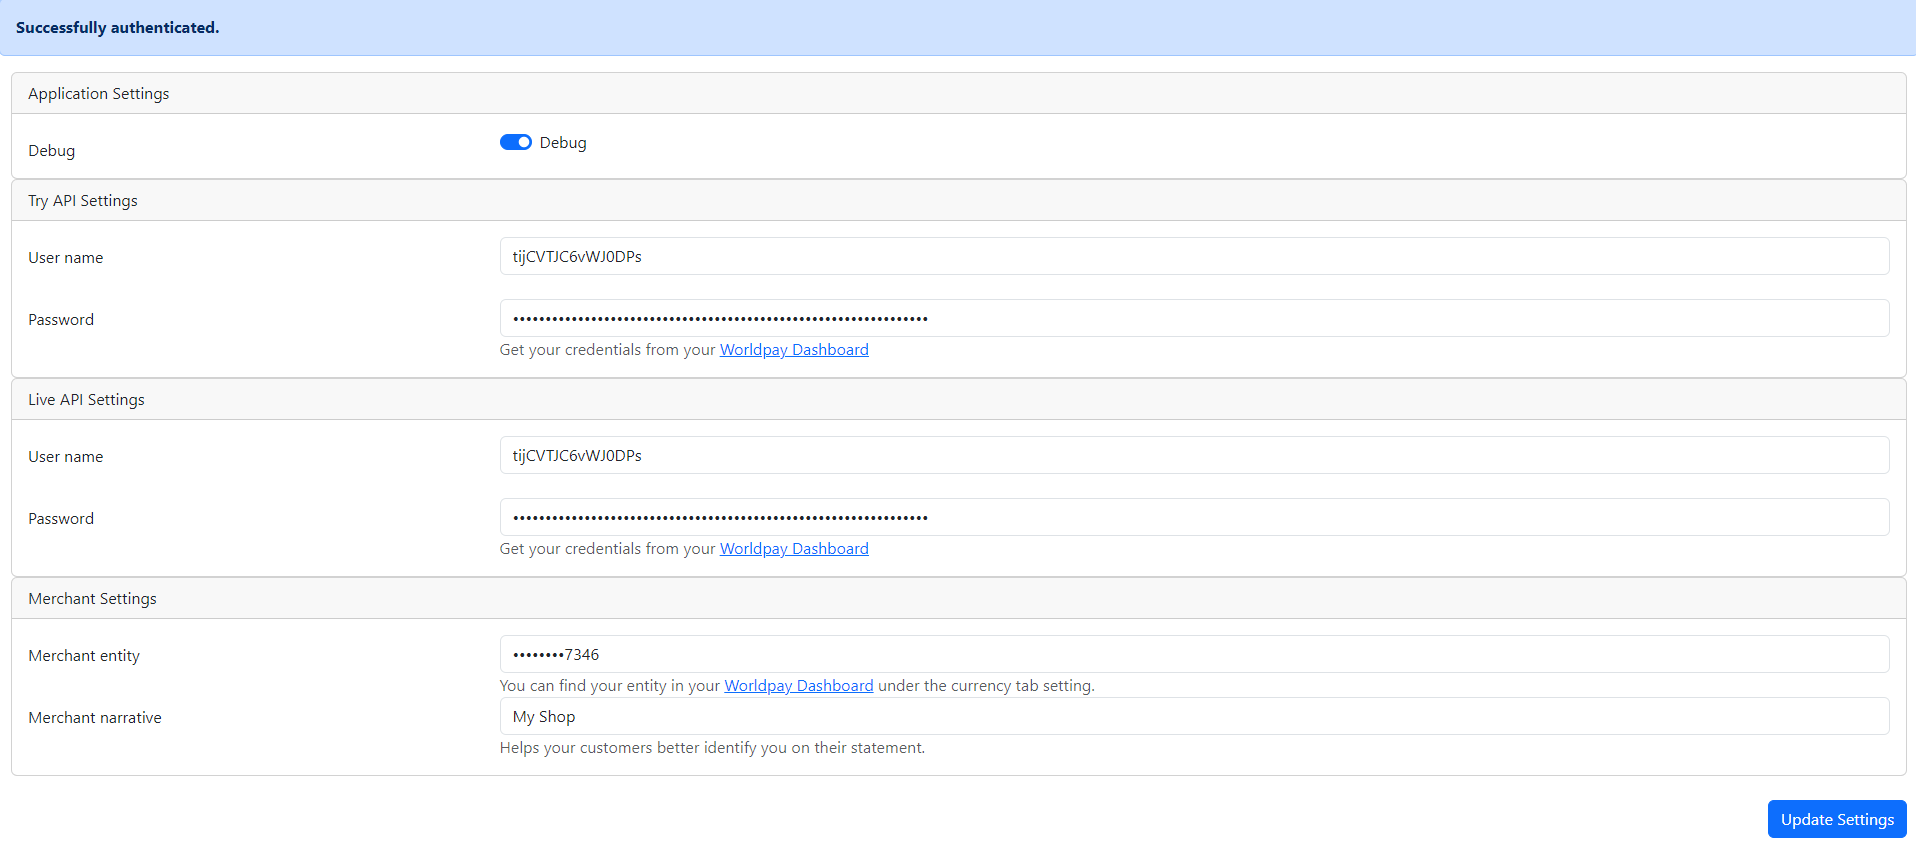The width and height of the screenshot is (1916, 853).
Task: Click the Live API Password field
Action: [1194, 517]
